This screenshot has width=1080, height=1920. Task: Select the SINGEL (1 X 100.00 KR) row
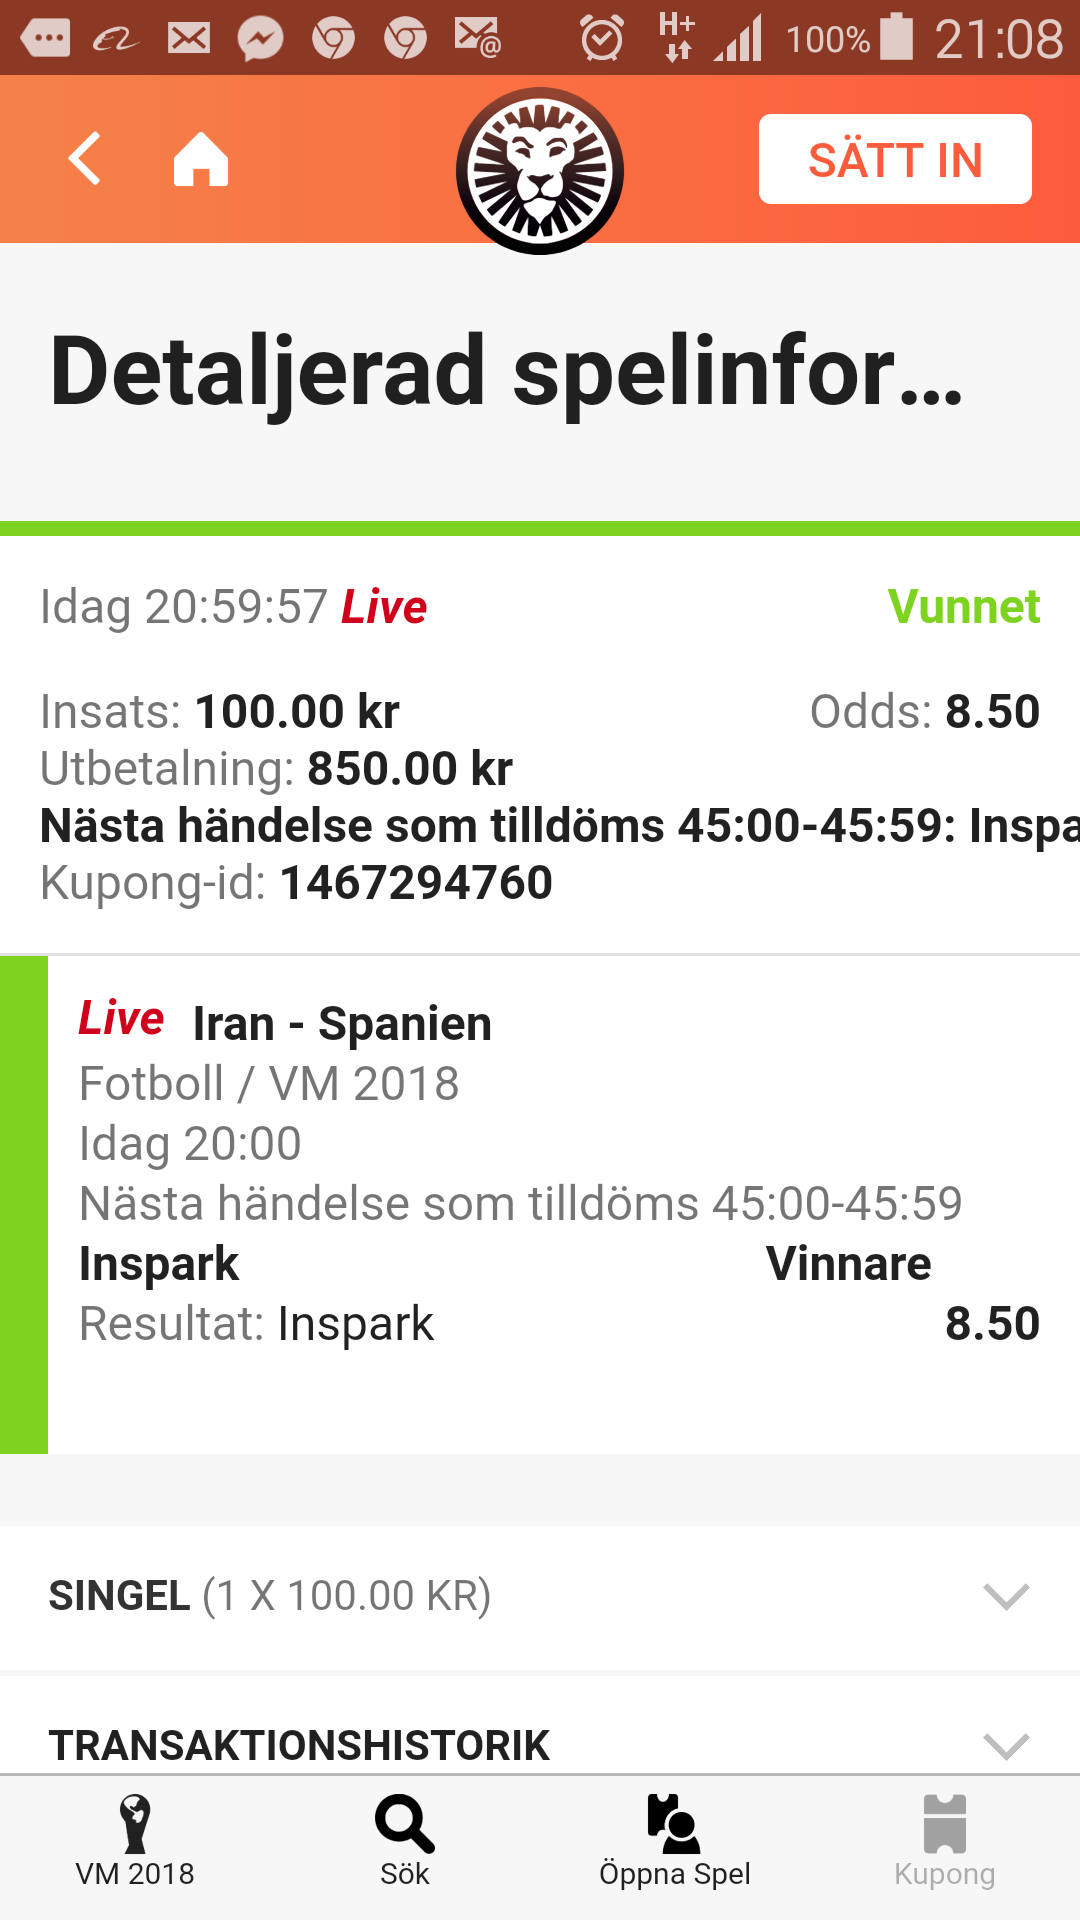pyautogui.click(x=540, y=1597)
